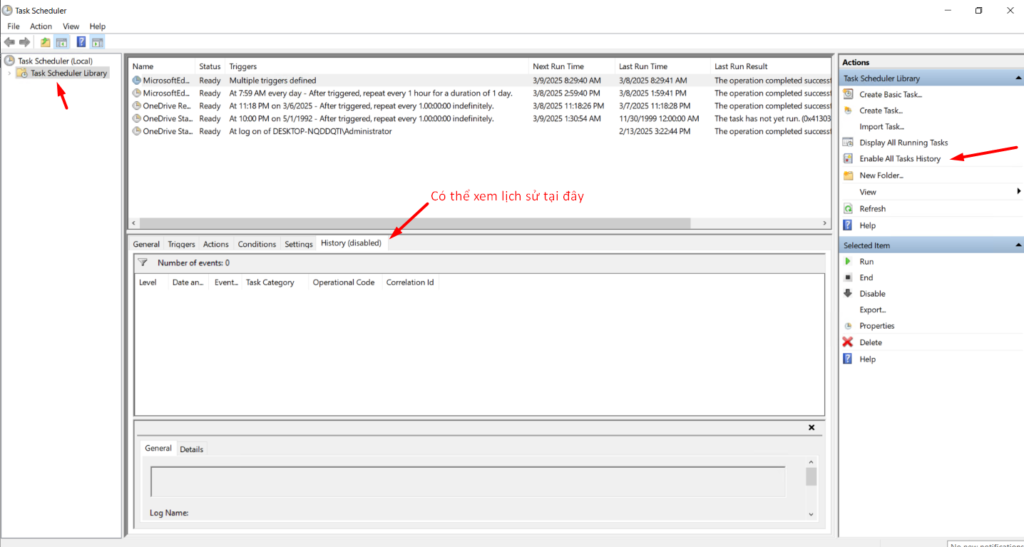Open the View menu in menu bar
This screenshot has width=1024, height=547.
(71, 26)
